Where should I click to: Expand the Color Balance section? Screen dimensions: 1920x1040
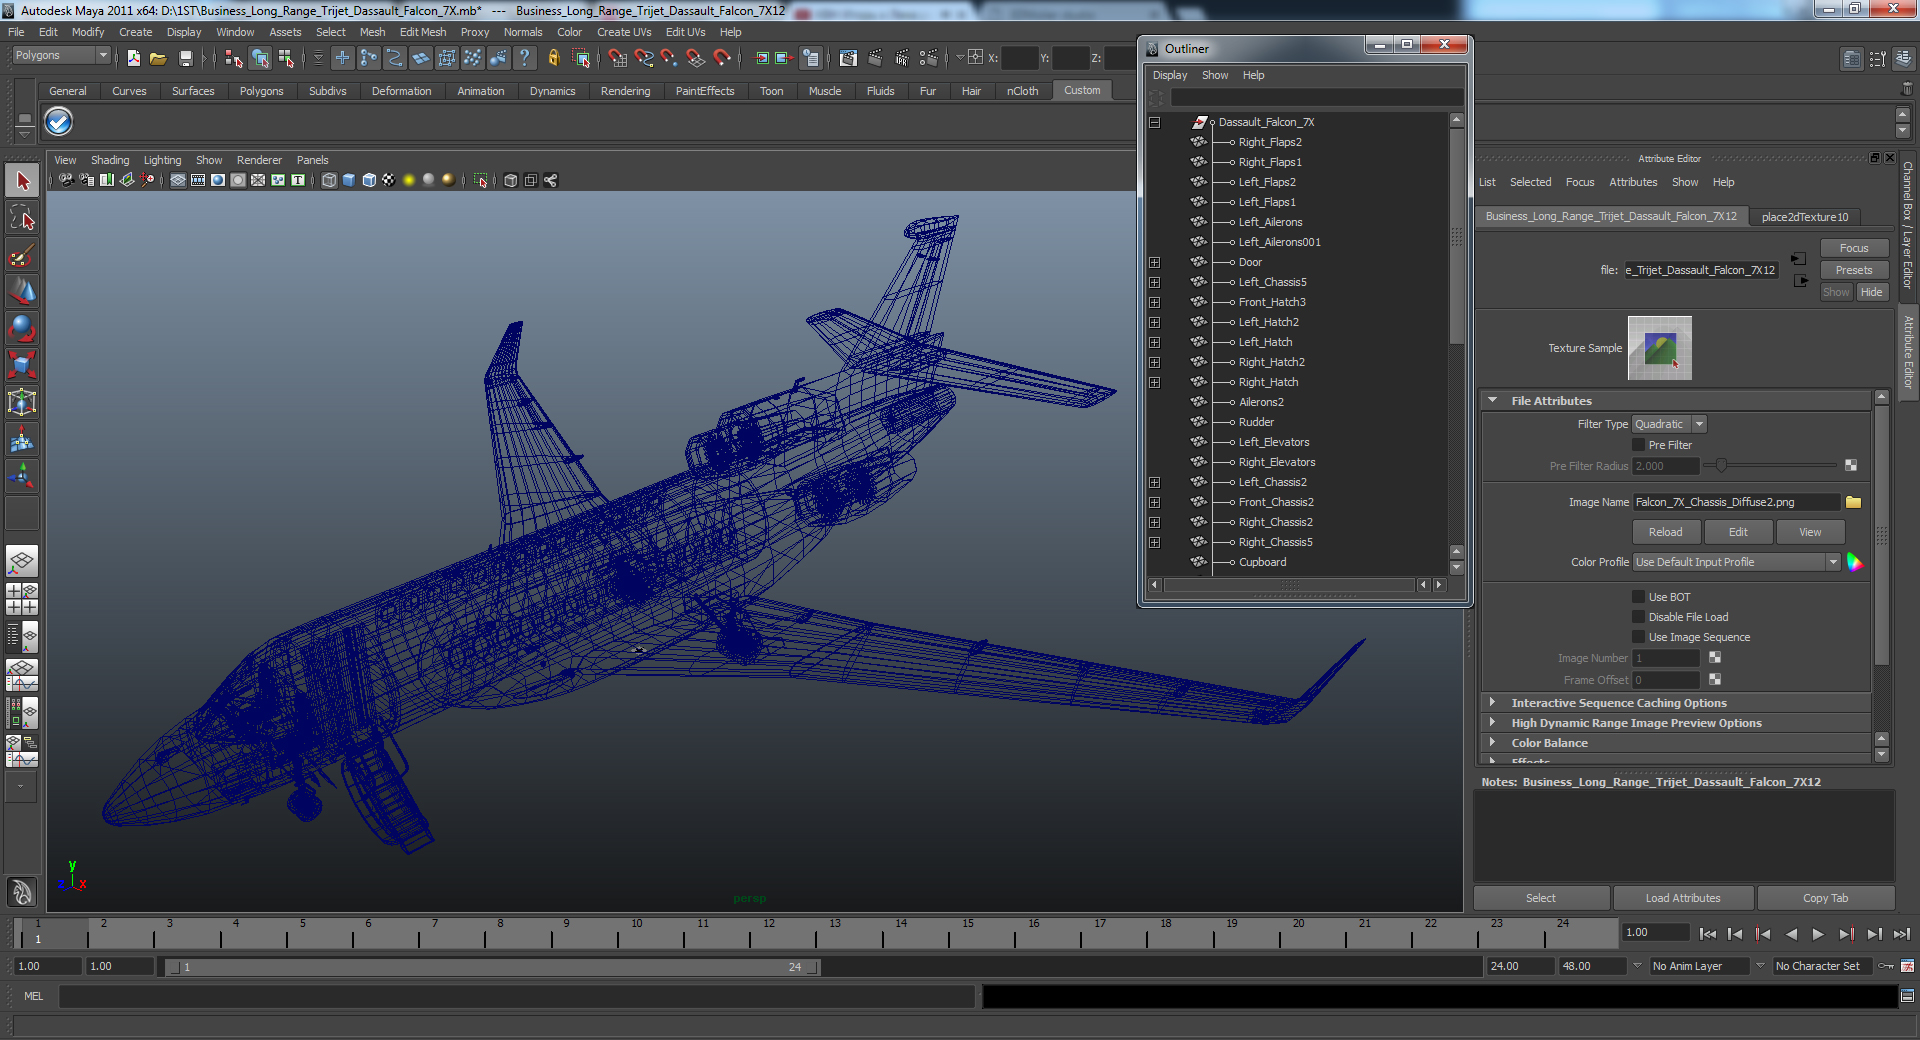pyautogui.click(x=1493, y=743)
